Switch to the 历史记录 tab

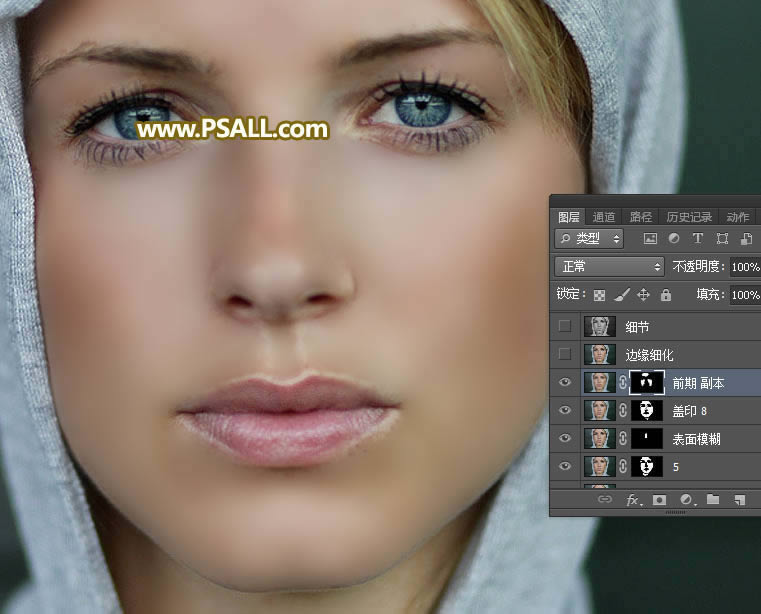[x=689, y=217]
